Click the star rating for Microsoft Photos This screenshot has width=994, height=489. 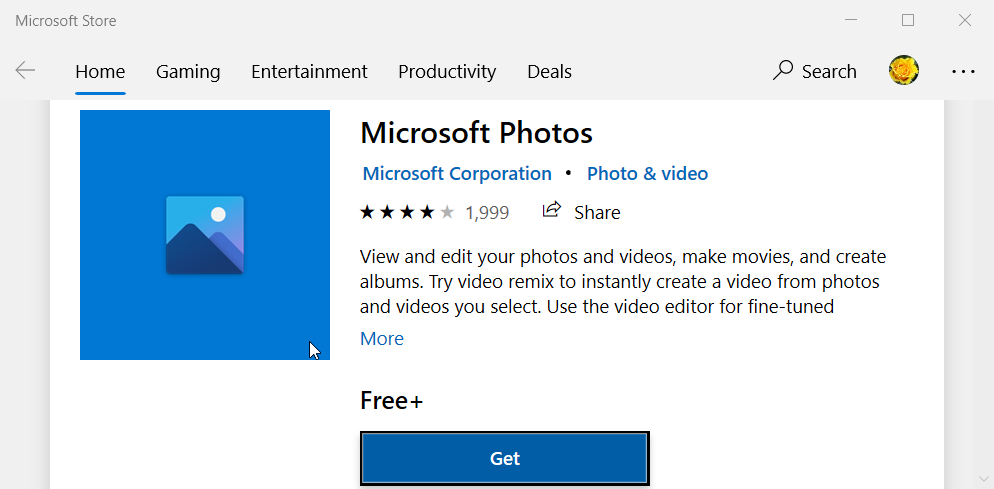[407, 212]
